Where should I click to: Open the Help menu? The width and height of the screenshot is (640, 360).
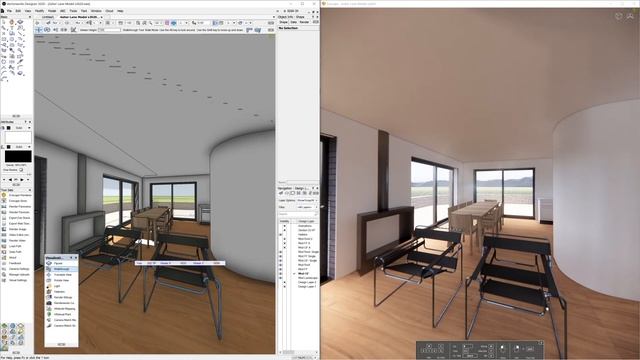click(x=120, y=11)
